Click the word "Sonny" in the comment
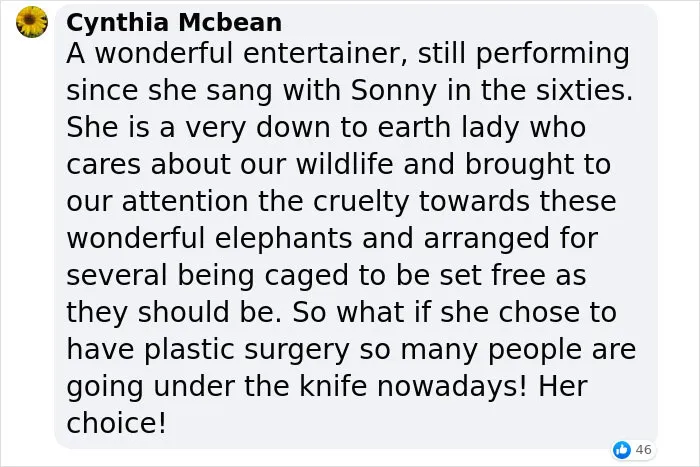The height and width of the screenshot is (467, 700). [393, 91]
